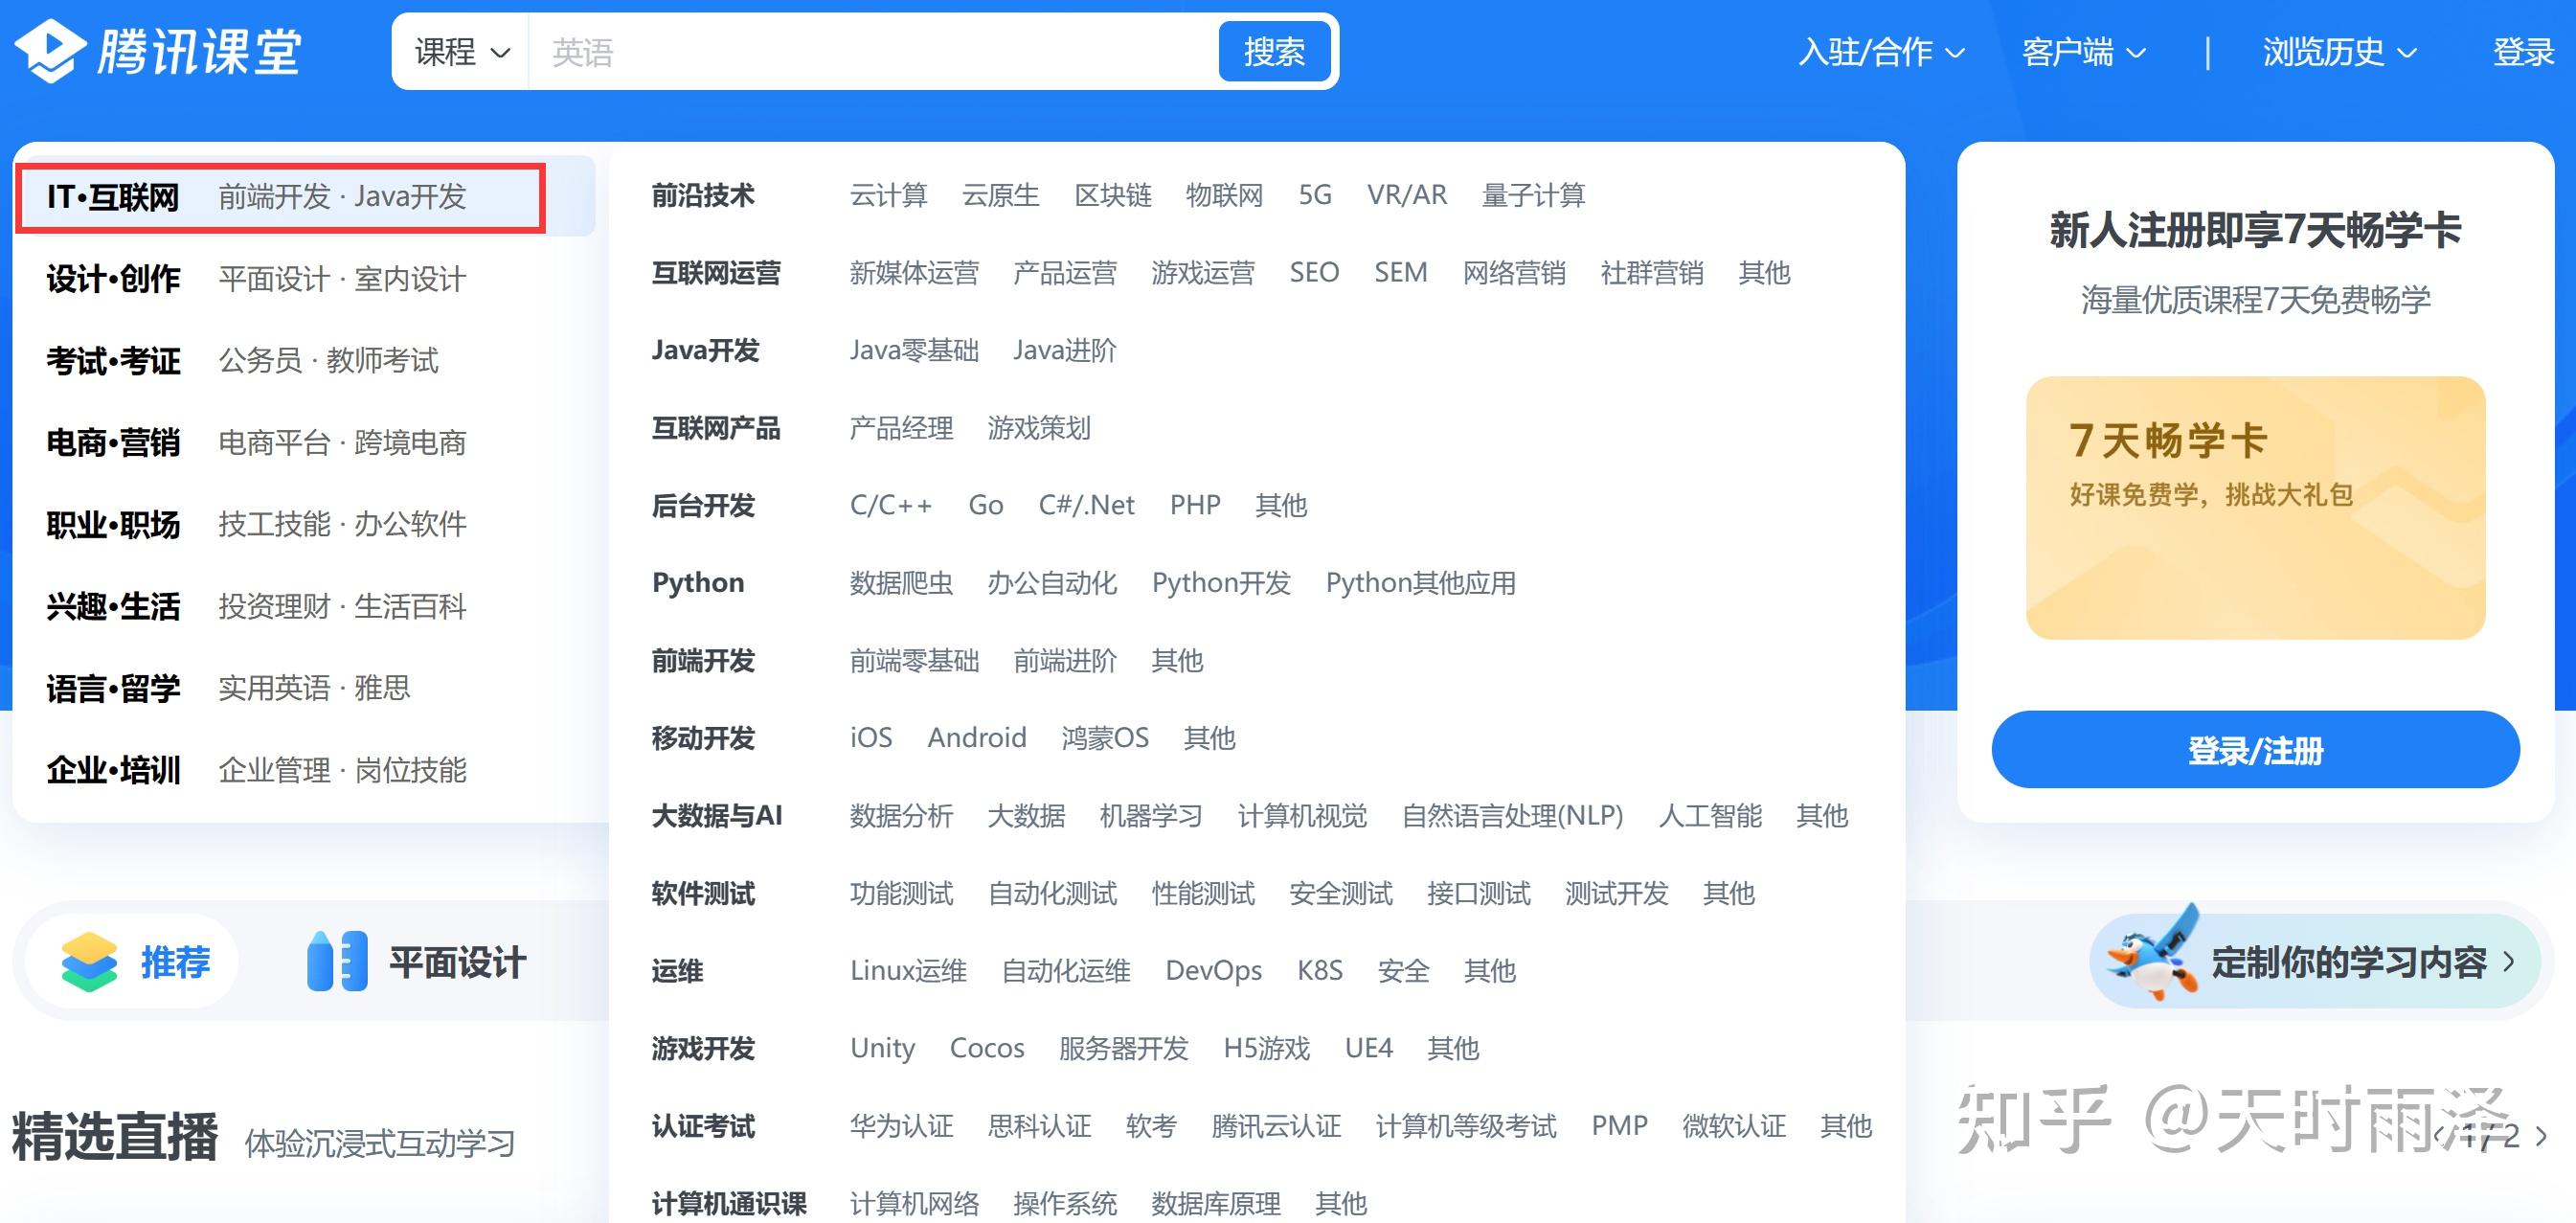Open the Linux运维 link
This screenshot has height=1223, width=2576.
(908, 971)
